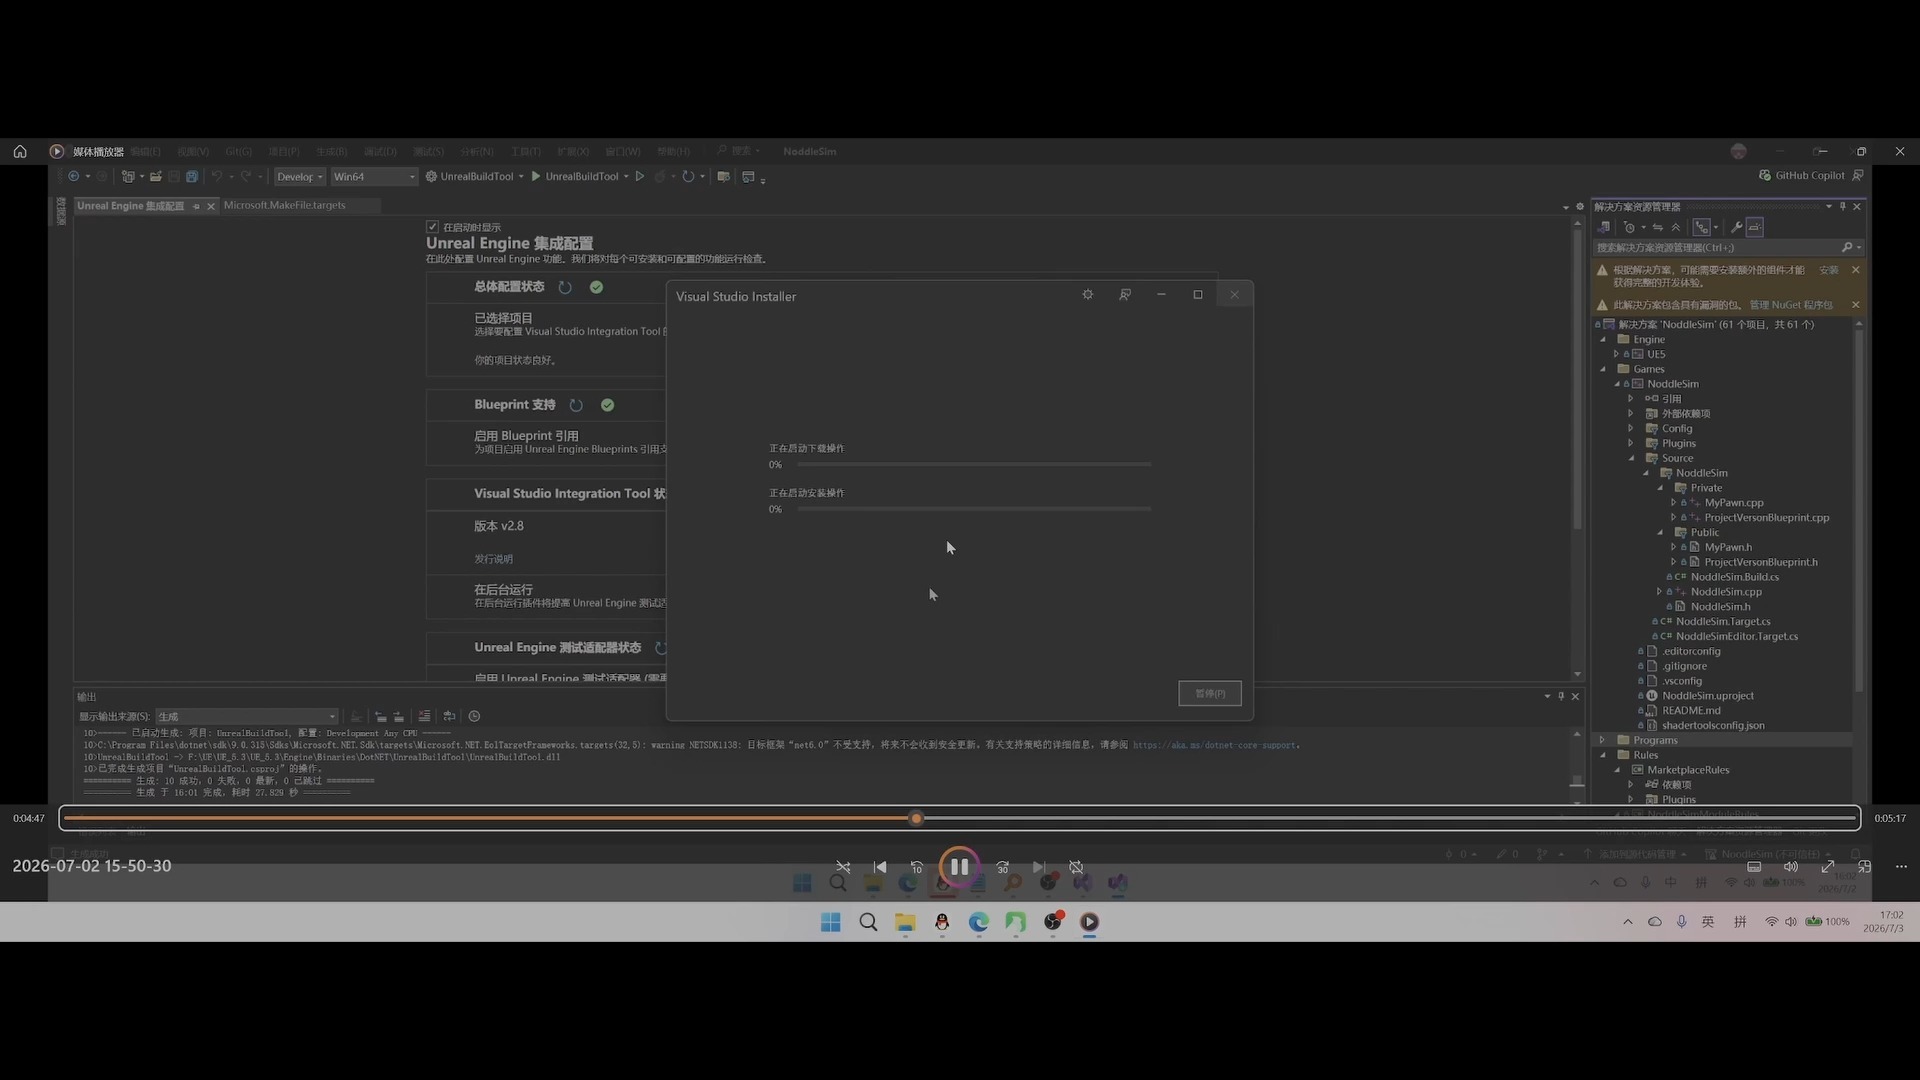Click the Collapse All double-chevron icon in the Solution Explorer
The width and height of the screenshot is (1920, 1080).
tap(1676, 228)
